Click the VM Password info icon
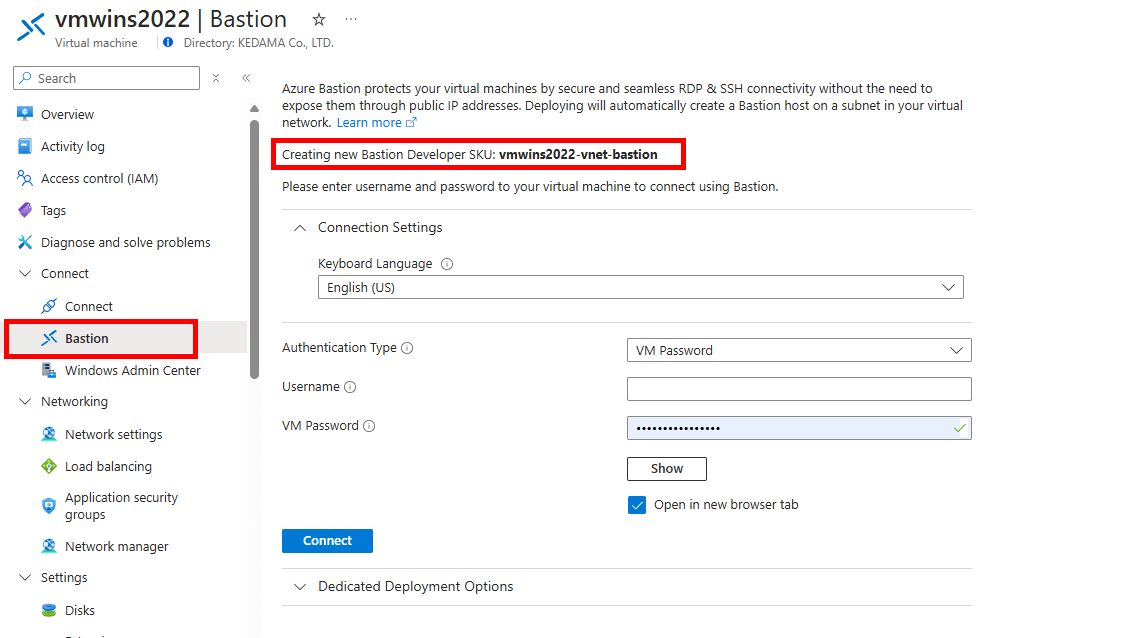Viewport: 1142px width, 638px height. coord(369,426)
